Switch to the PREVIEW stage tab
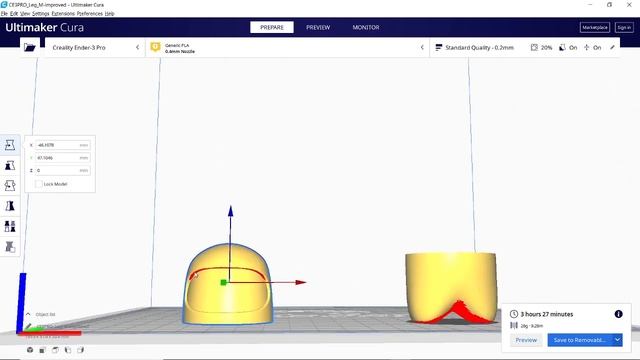This screenshot has width=640, height=360. click(318, 27)
